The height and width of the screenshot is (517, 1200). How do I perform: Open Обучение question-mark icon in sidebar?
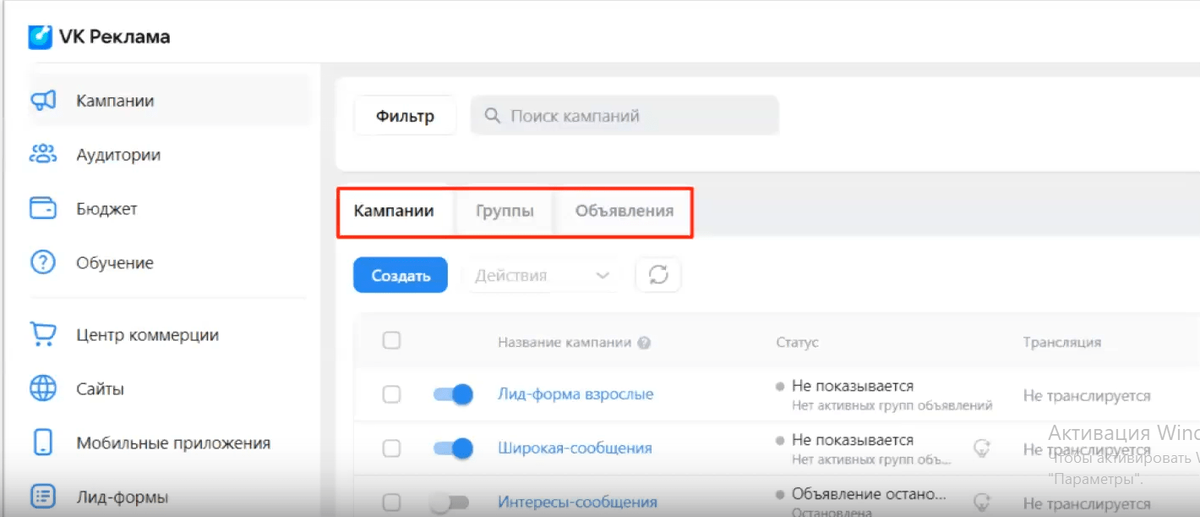point(42,263)
